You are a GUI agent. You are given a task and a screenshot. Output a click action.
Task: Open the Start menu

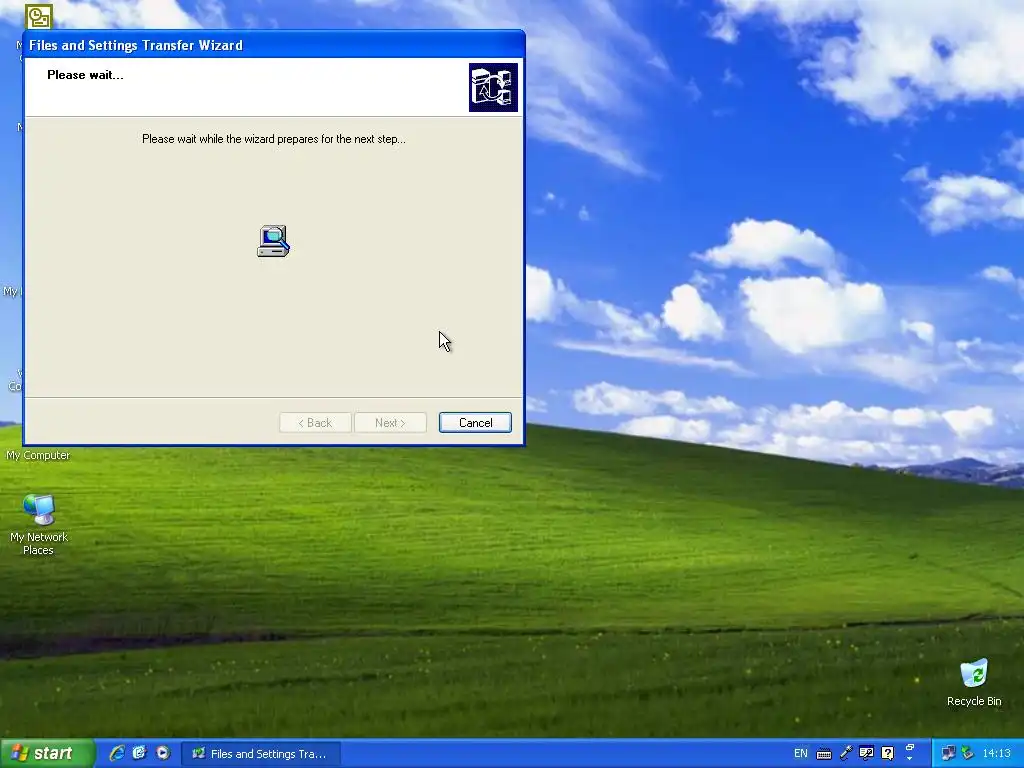46,753
